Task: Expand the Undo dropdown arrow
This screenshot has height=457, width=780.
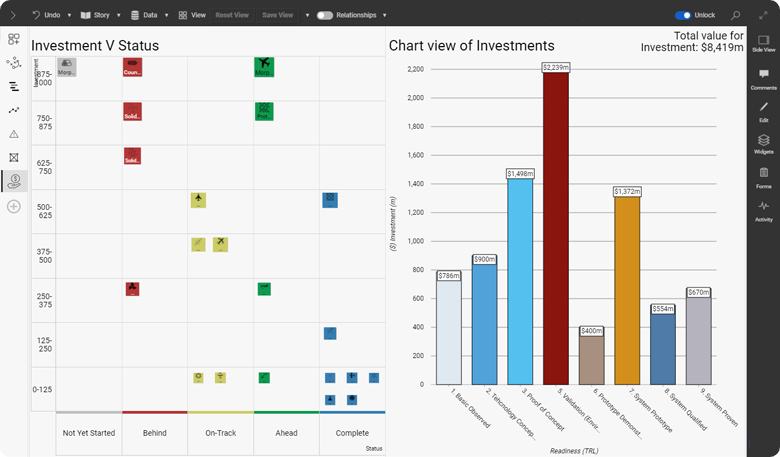Action: coord(69,16)
